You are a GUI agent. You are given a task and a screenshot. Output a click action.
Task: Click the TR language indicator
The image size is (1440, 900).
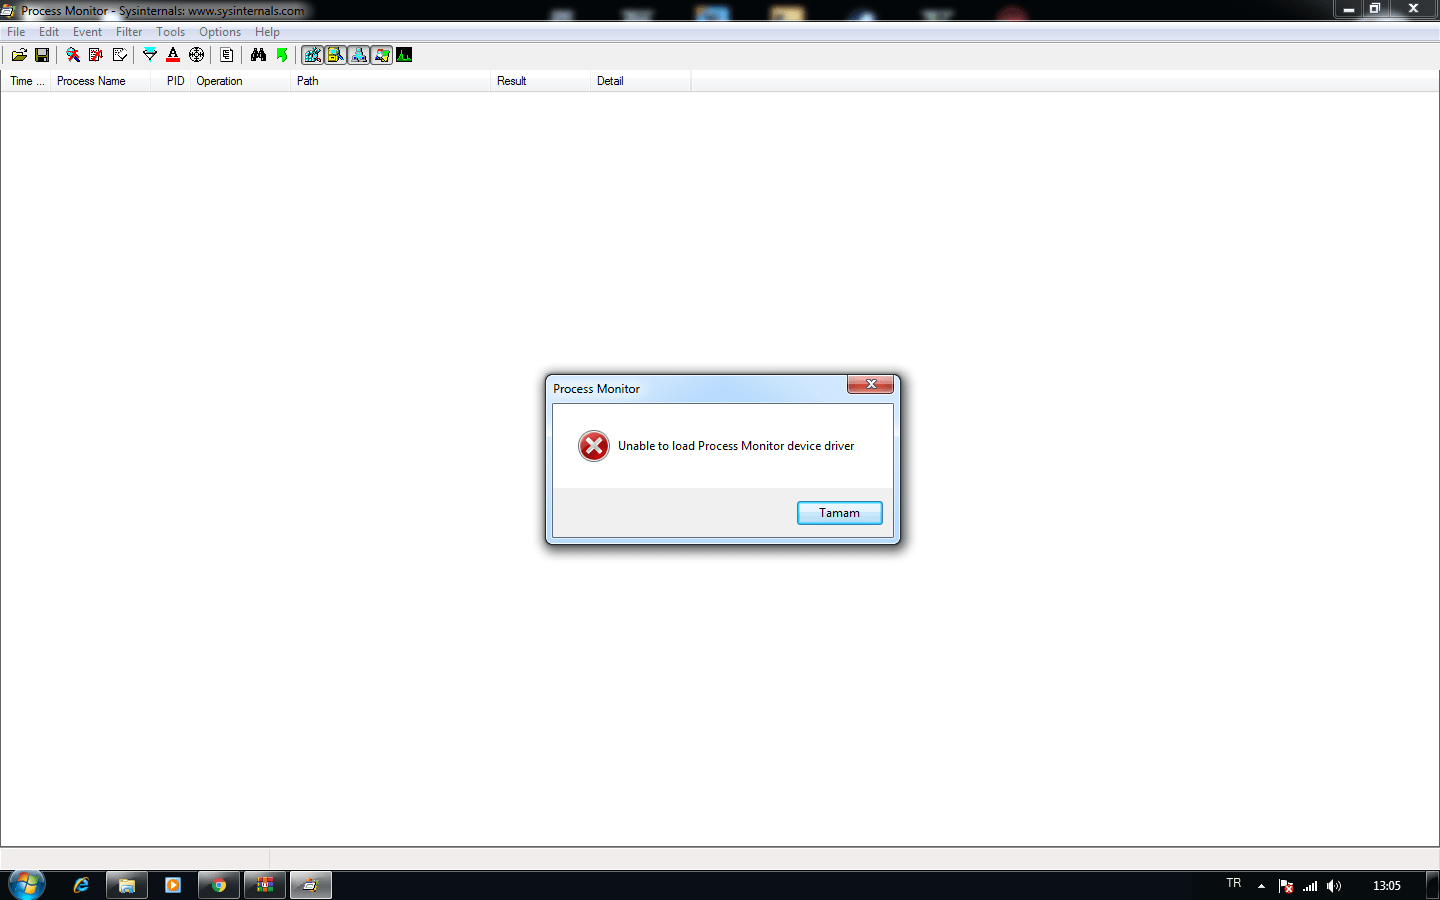[x=1234, y=884]
